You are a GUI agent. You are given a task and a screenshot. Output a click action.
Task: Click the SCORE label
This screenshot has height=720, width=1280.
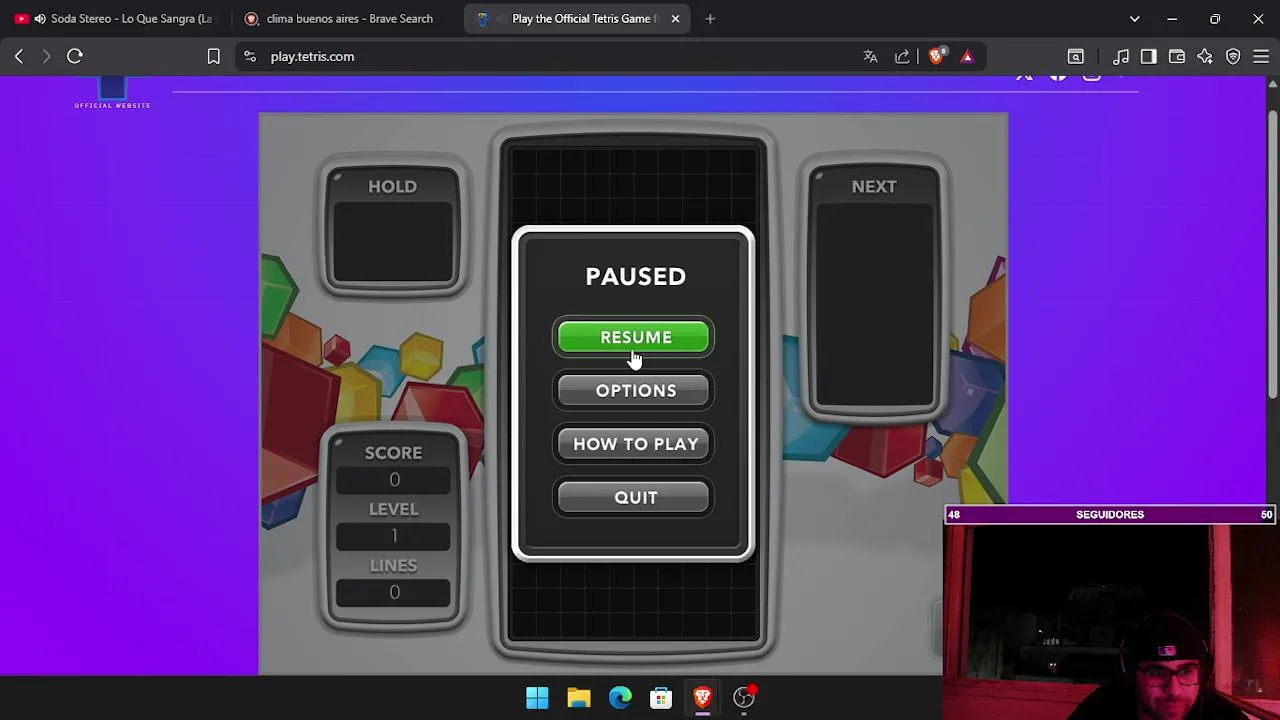click(393, 453)
